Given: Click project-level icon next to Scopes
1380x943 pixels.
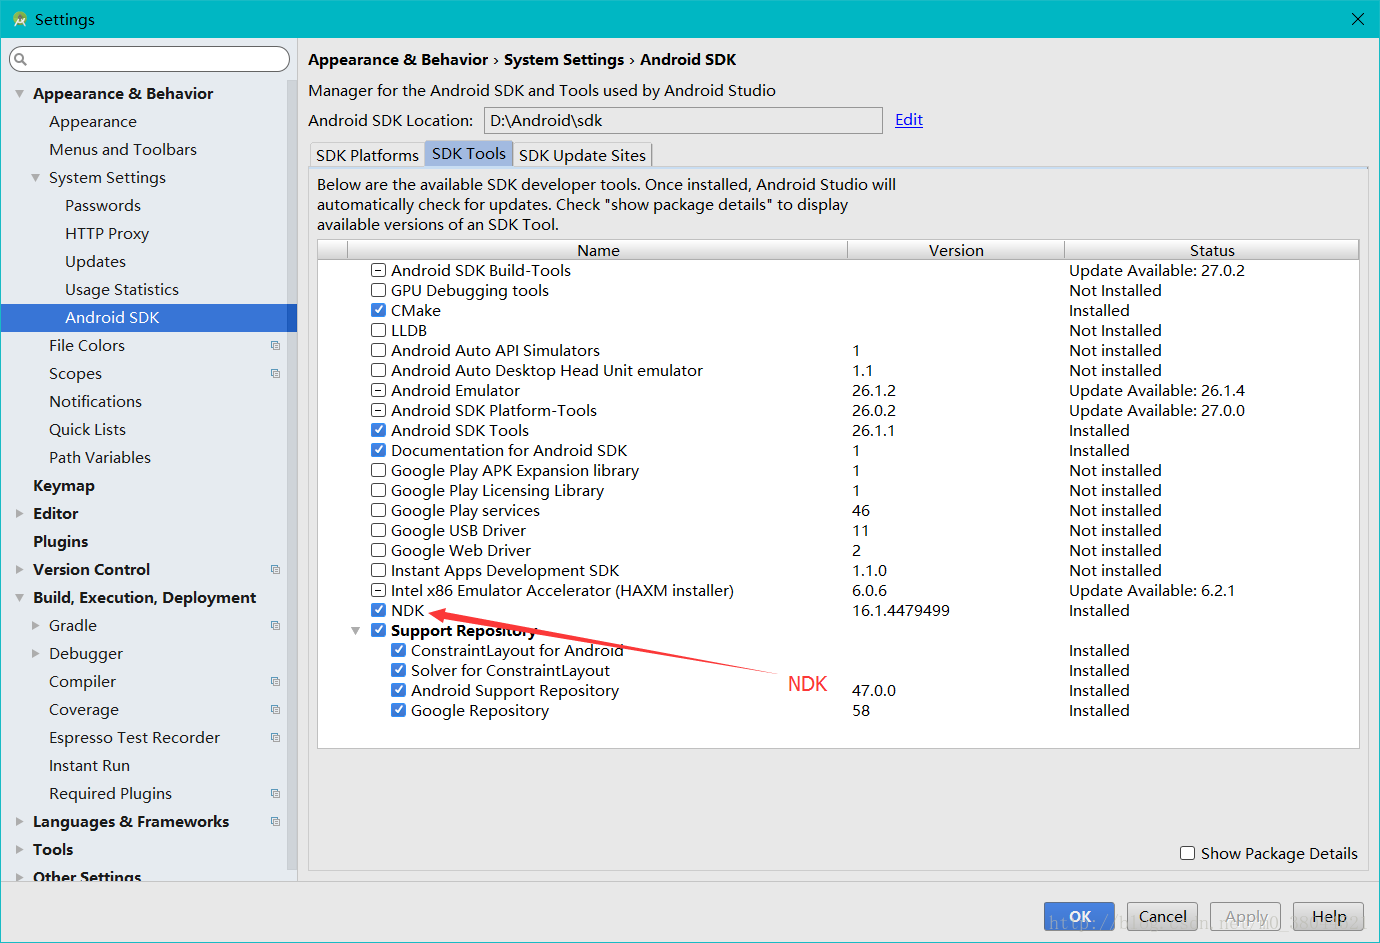Looking at the screenshot, I should point(275,374).
